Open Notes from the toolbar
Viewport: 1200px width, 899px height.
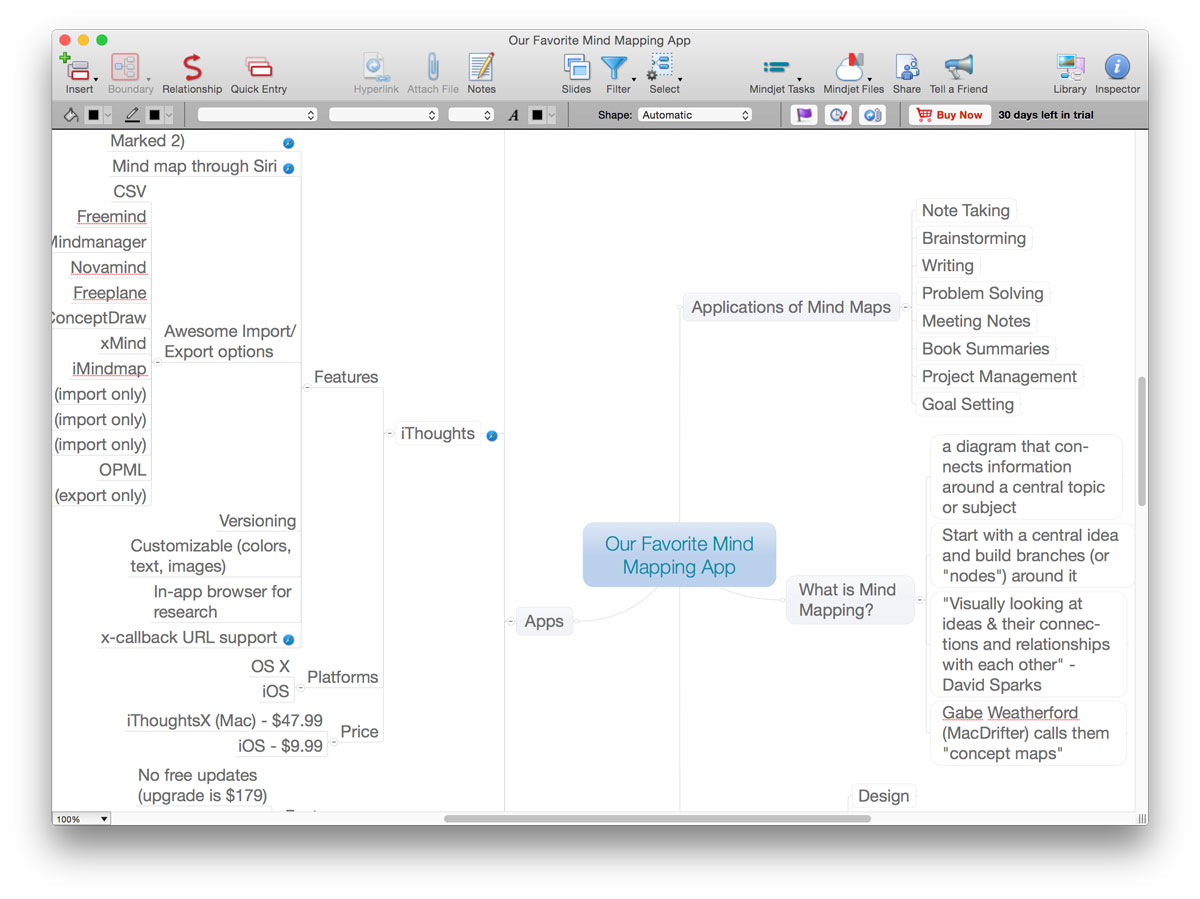pos(481,67)
